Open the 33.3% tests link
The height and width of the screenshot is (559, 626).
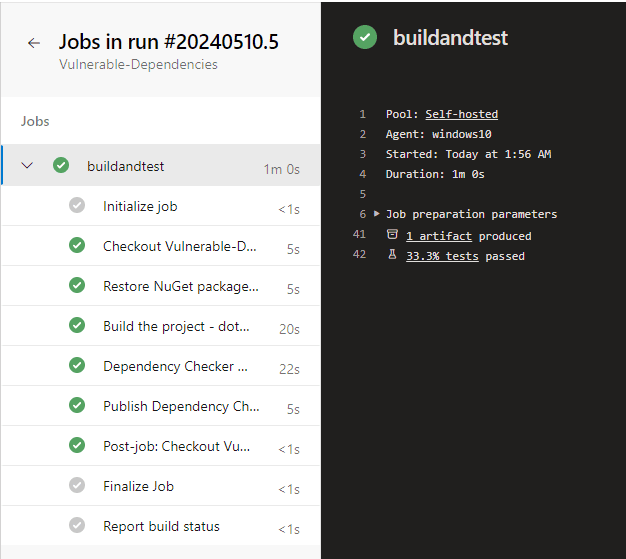[442, 256]
